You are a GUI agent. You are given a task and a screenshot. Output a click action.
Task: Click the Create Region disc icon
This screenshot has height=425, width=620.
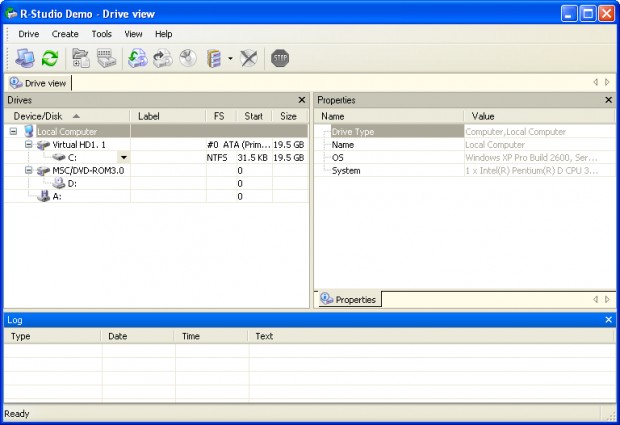pyautogui.click(x=188, y=59)
